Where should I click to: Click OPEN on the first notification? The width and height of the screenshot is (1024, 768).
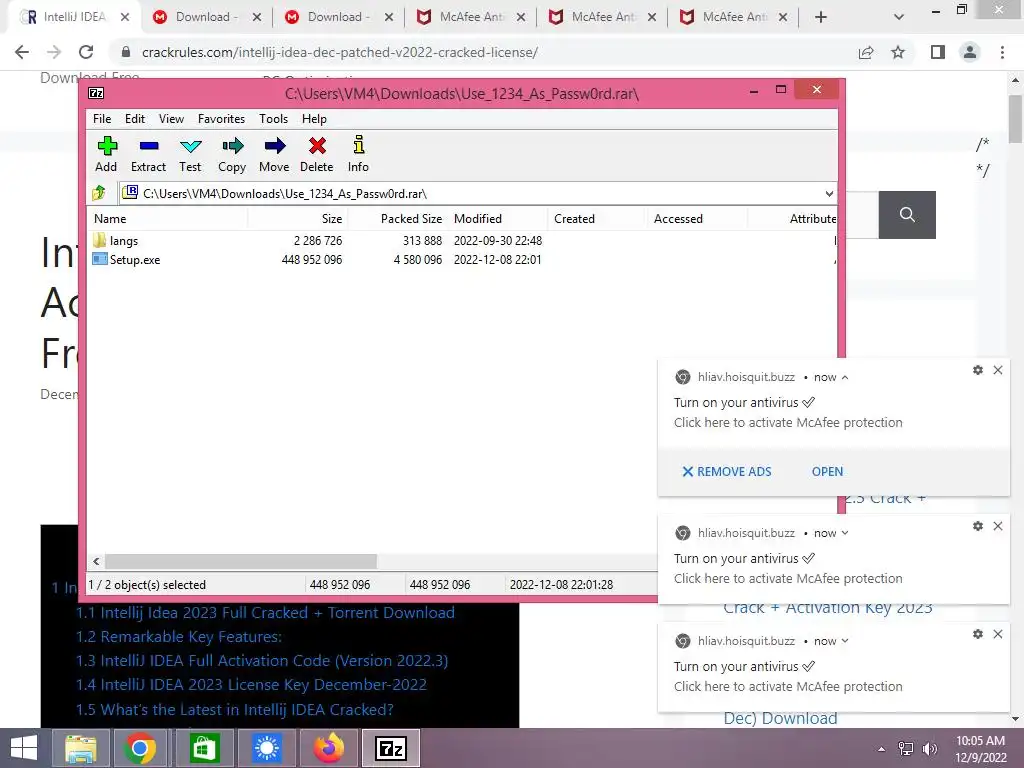click(x=827, y=472)
